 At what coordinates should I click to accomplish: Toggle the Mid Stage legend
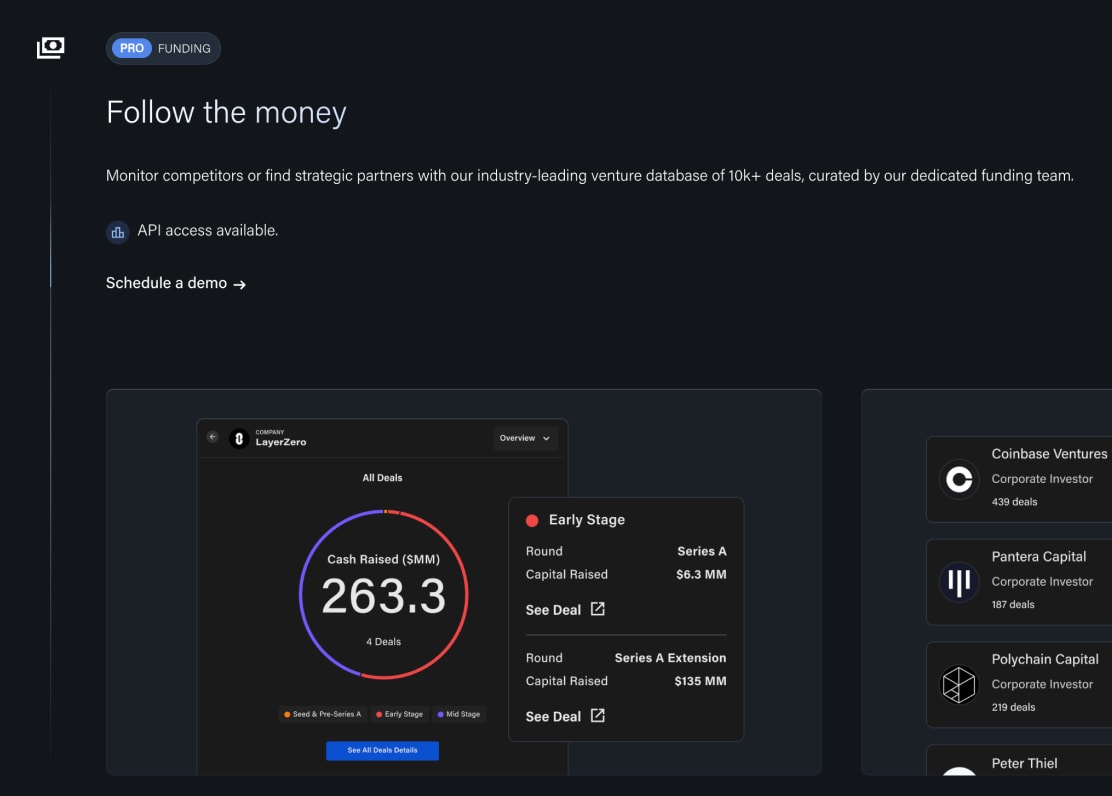coord(458,714)
